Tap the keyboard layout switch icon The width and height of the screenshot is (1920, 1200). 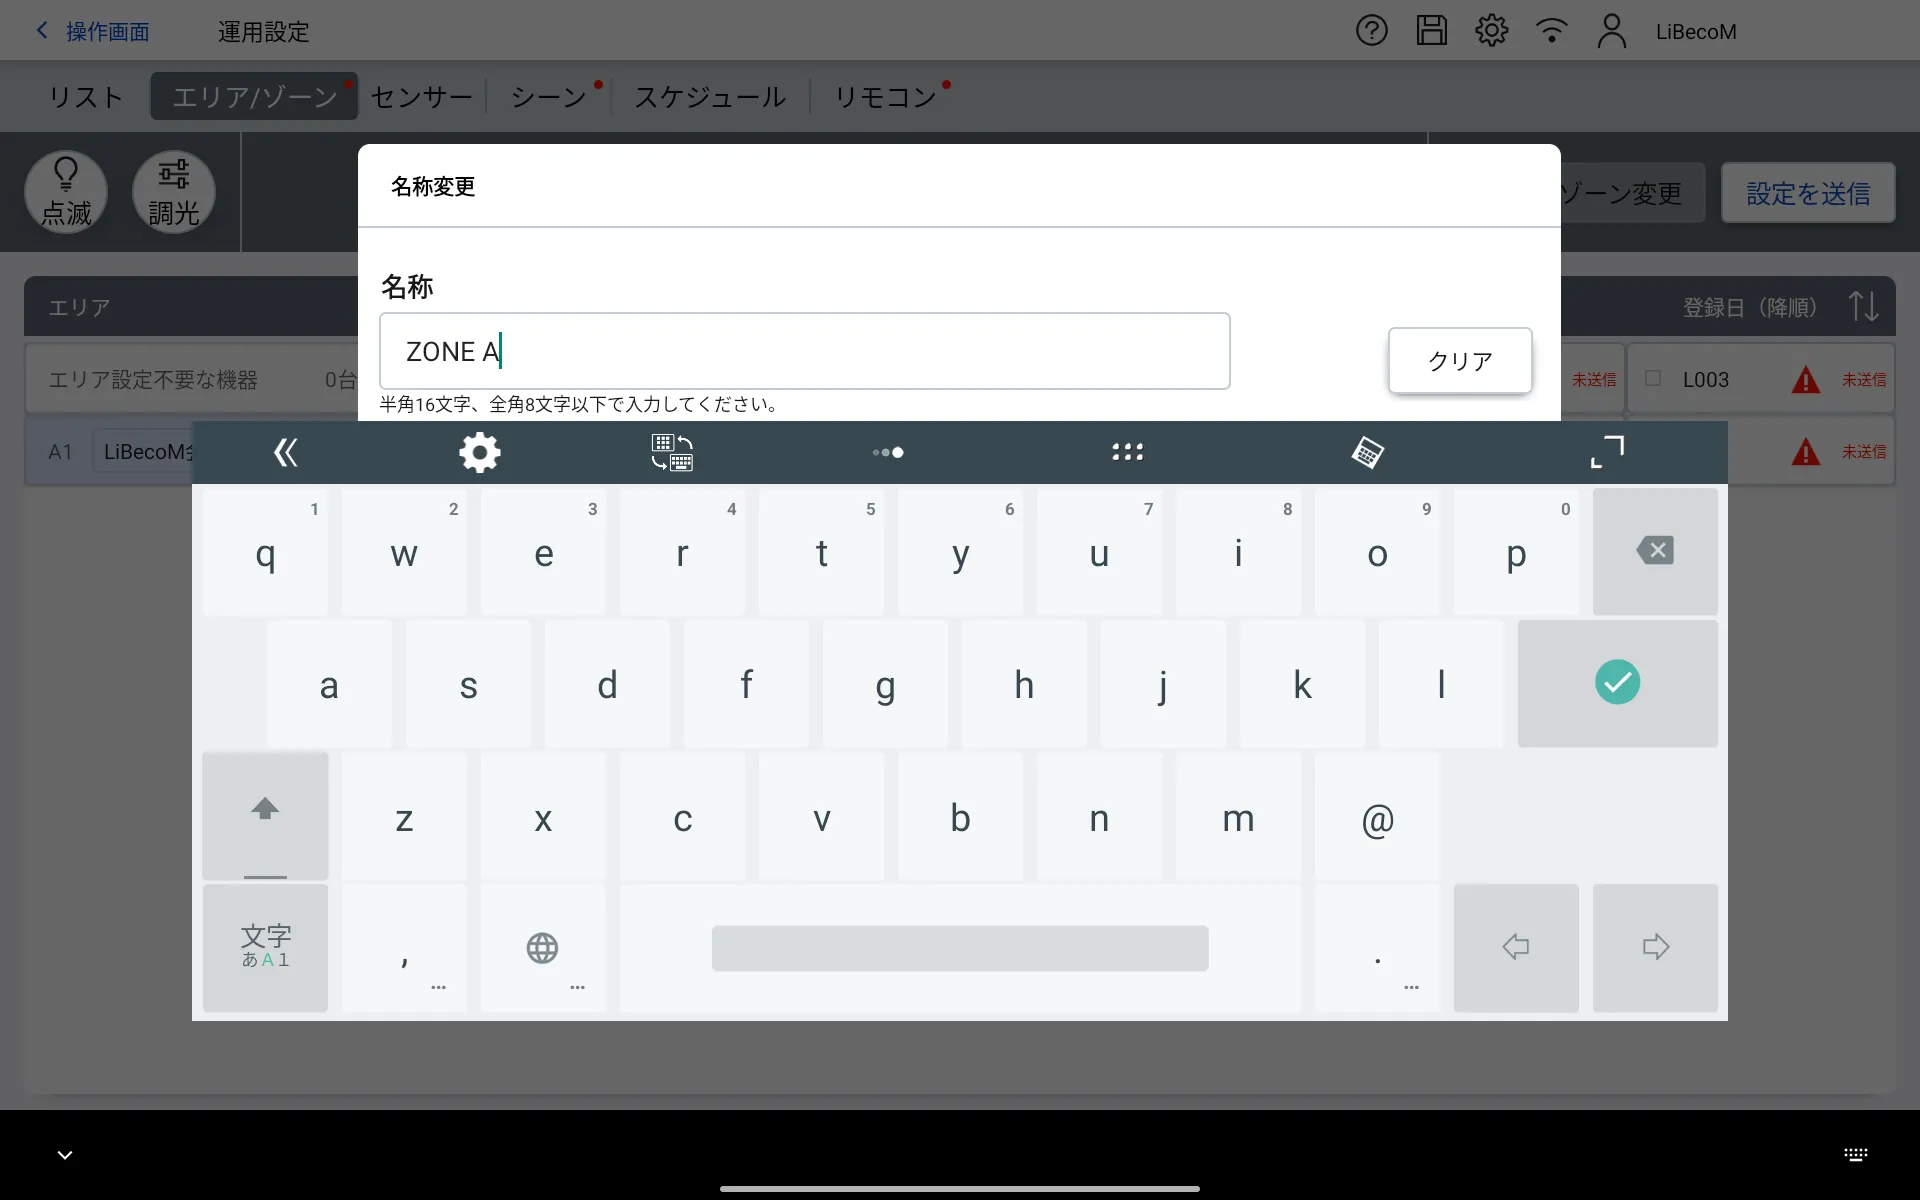(x=672, y=453)
